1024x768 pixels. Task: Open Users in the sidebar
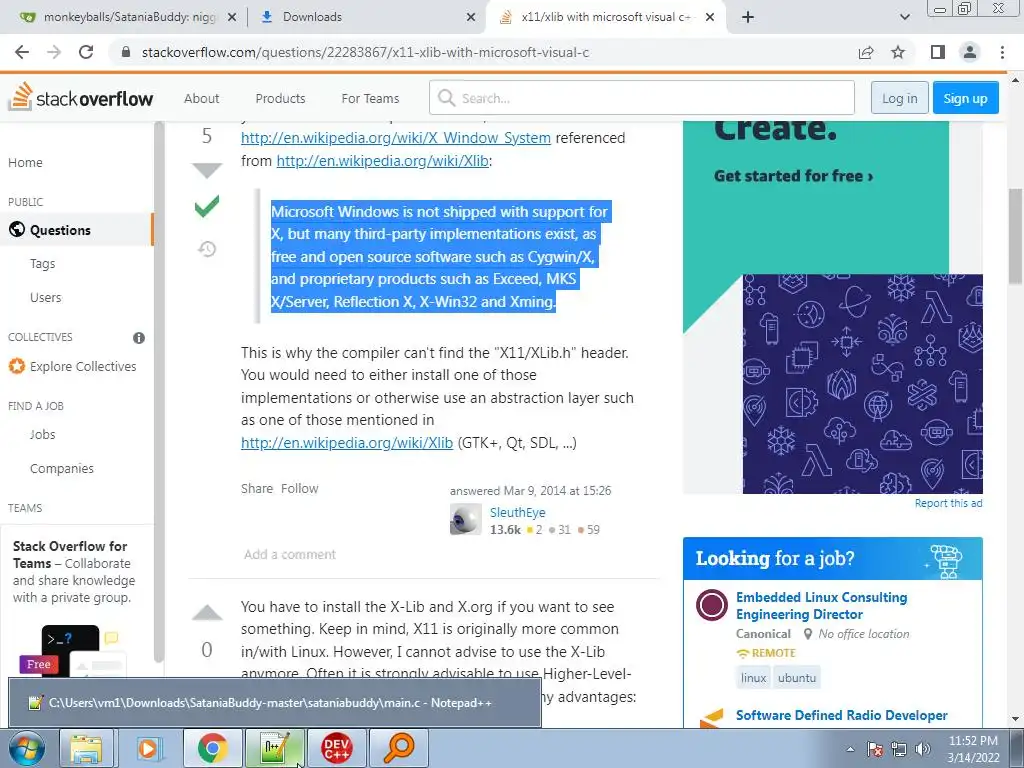(46, 298)
